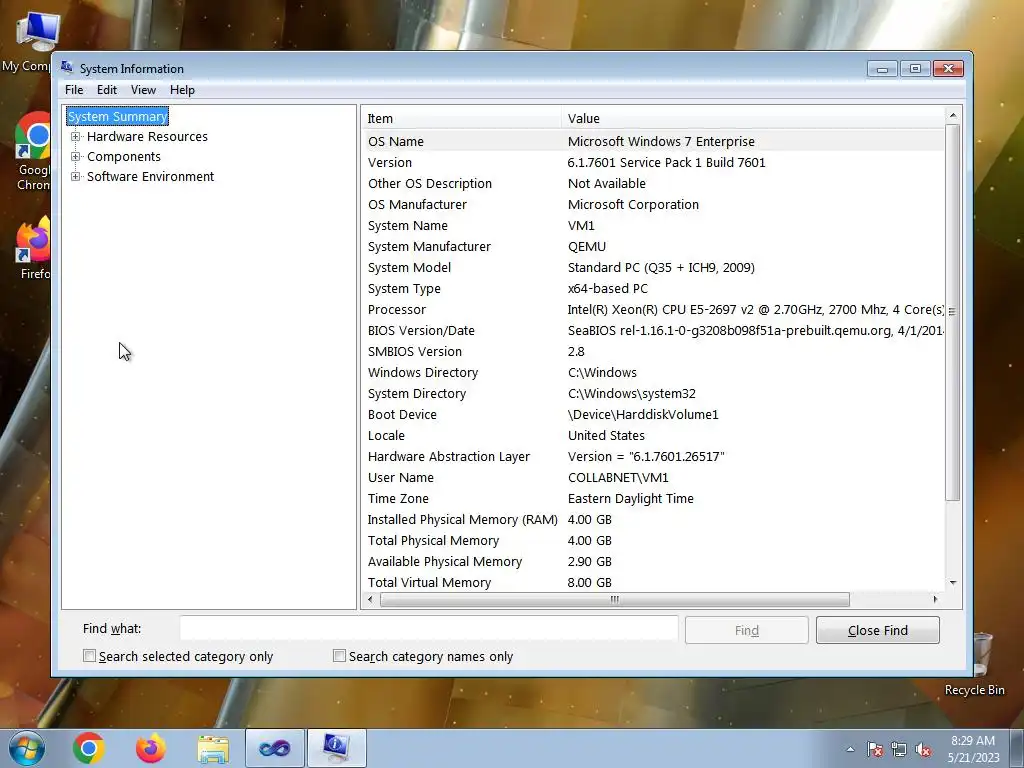Select the SMBIOS Version row
Viewport: 1024px width, 768px height.
click(x=653, y=351)
